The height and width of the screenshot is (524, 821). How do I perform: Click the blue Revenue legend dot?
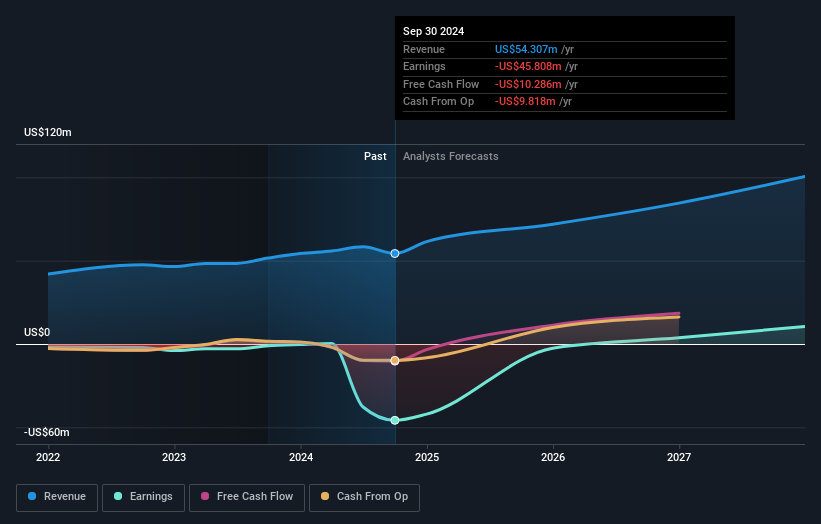point(32,496)
